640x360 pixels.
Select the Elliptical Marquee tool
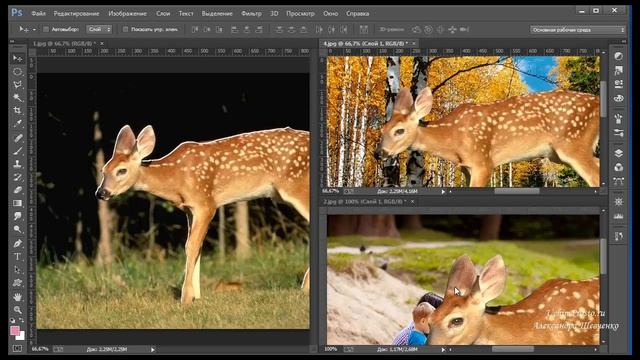17,71
